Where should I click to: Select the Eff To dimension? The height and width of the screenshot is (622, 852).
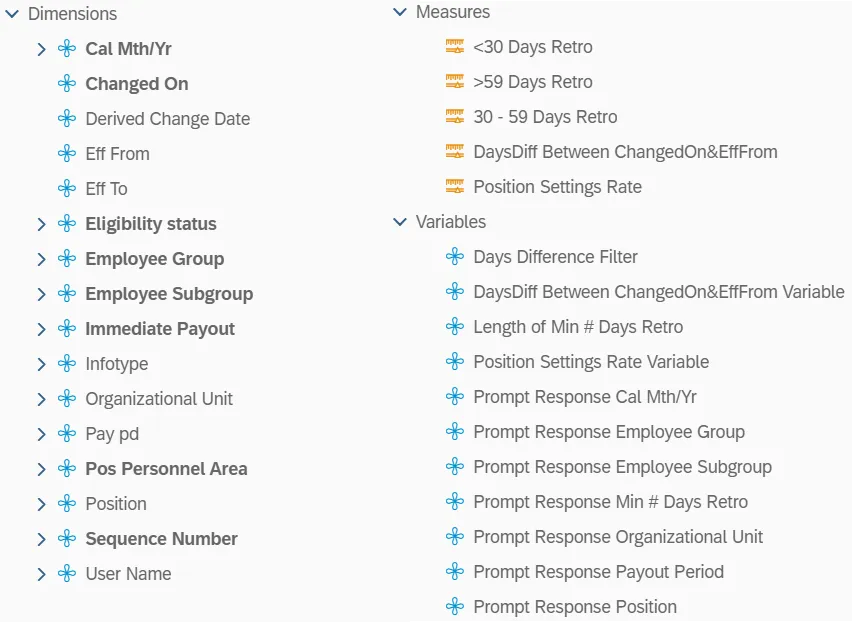coord(106,189)
